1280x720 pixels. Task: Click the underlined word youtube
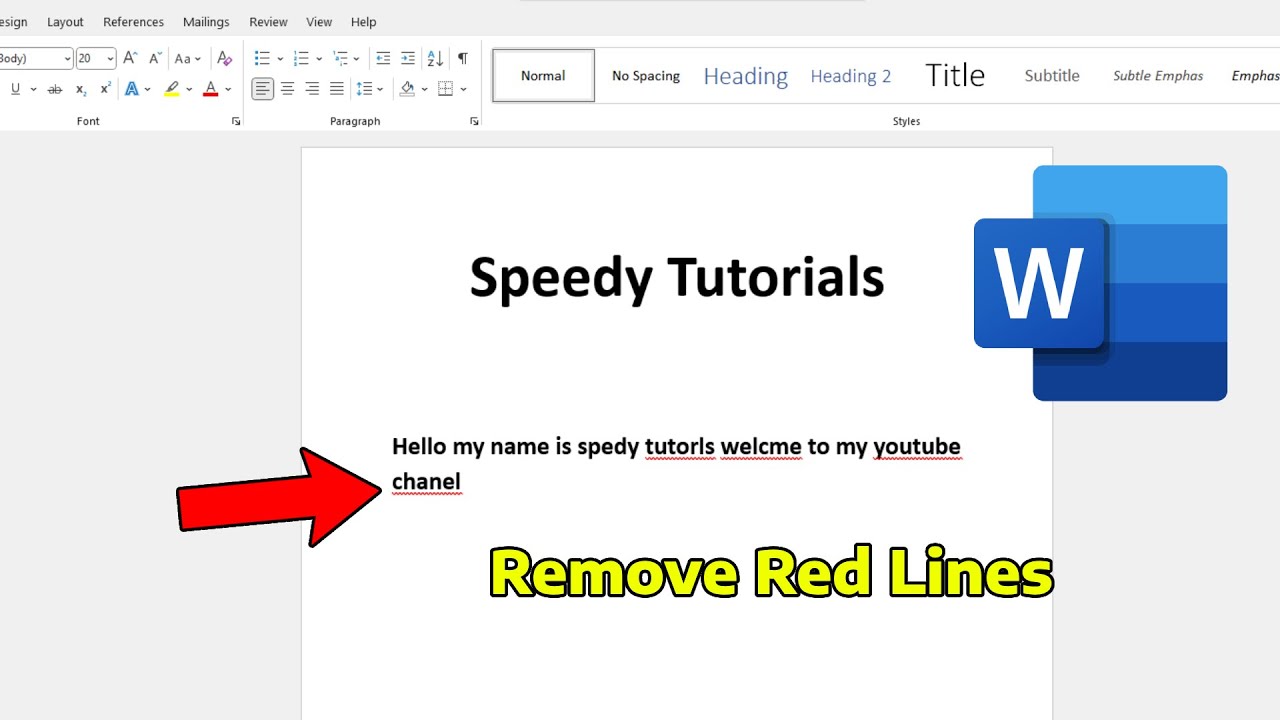pyautogui.click(x=917, y=446)
